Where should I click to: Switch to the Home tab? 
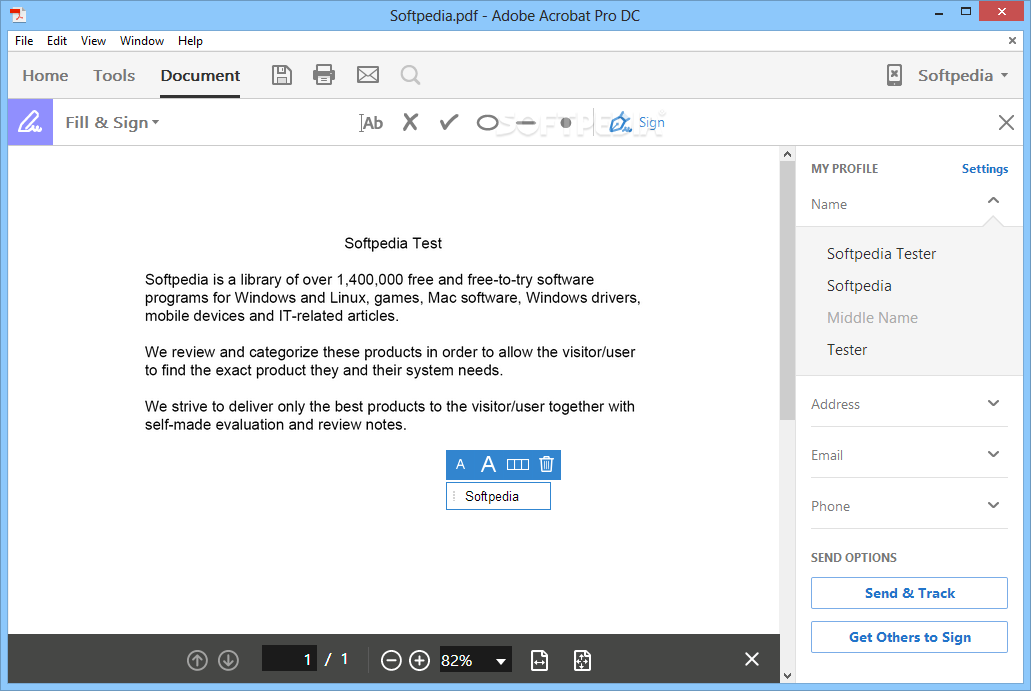(x=45, y=76)
